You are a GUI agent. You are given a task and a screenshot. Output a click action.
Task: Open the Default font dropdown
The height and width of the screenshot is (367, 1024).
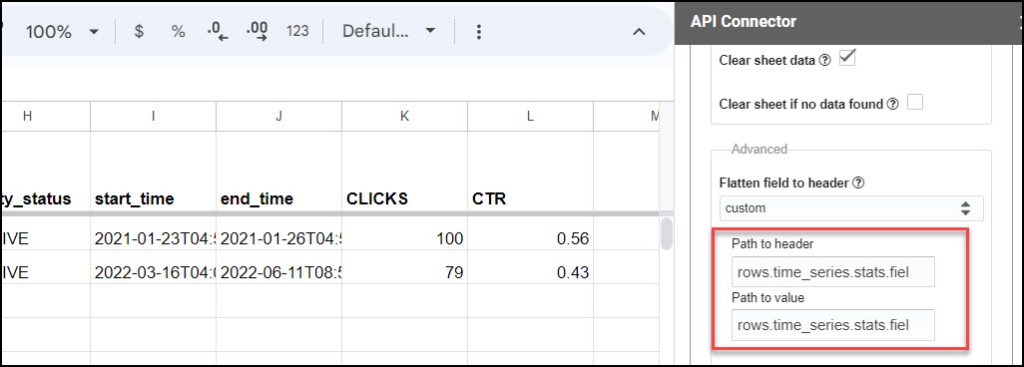coord(389,31)
